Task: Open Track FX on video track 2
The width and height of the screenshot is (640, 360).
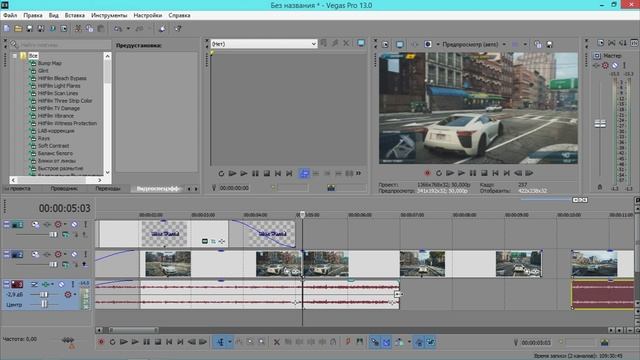Action: pyautogui.click(x=47, y=254)
